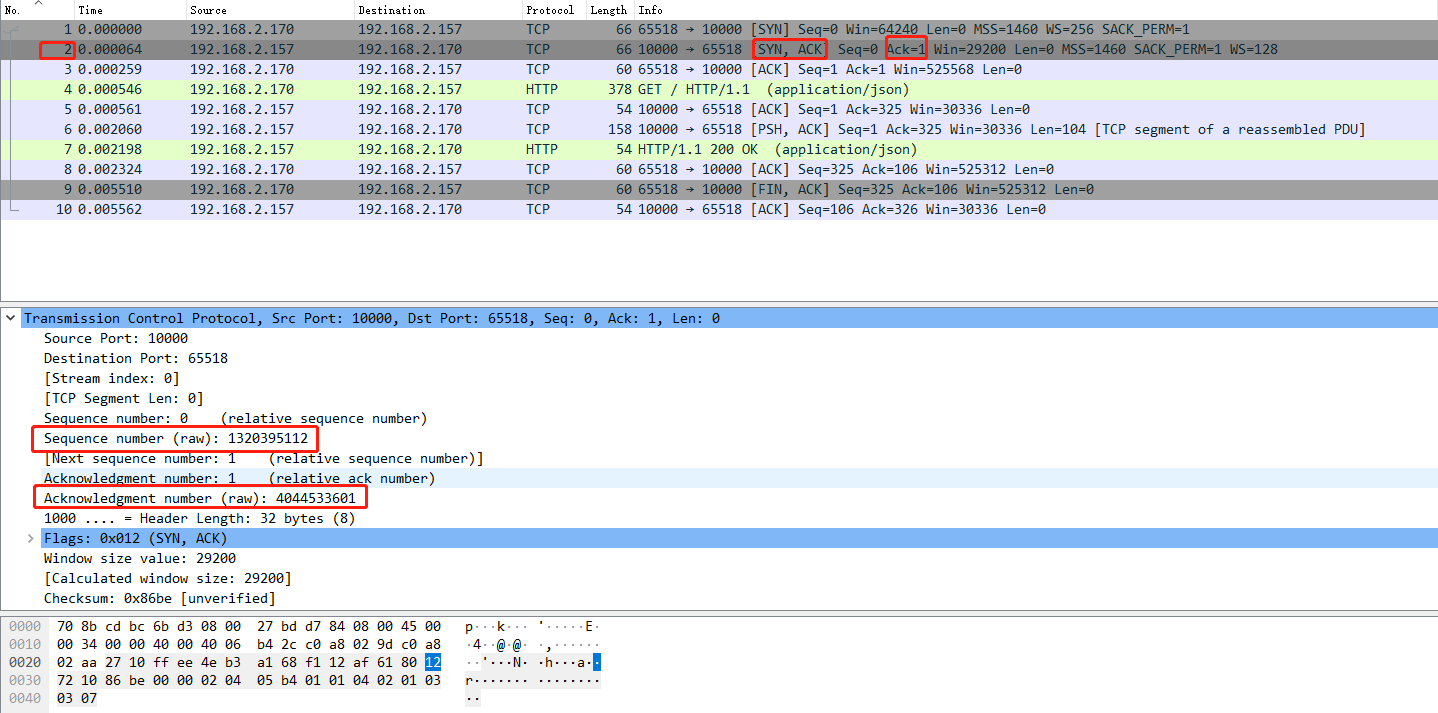Click the Info column header

[650, 10]
